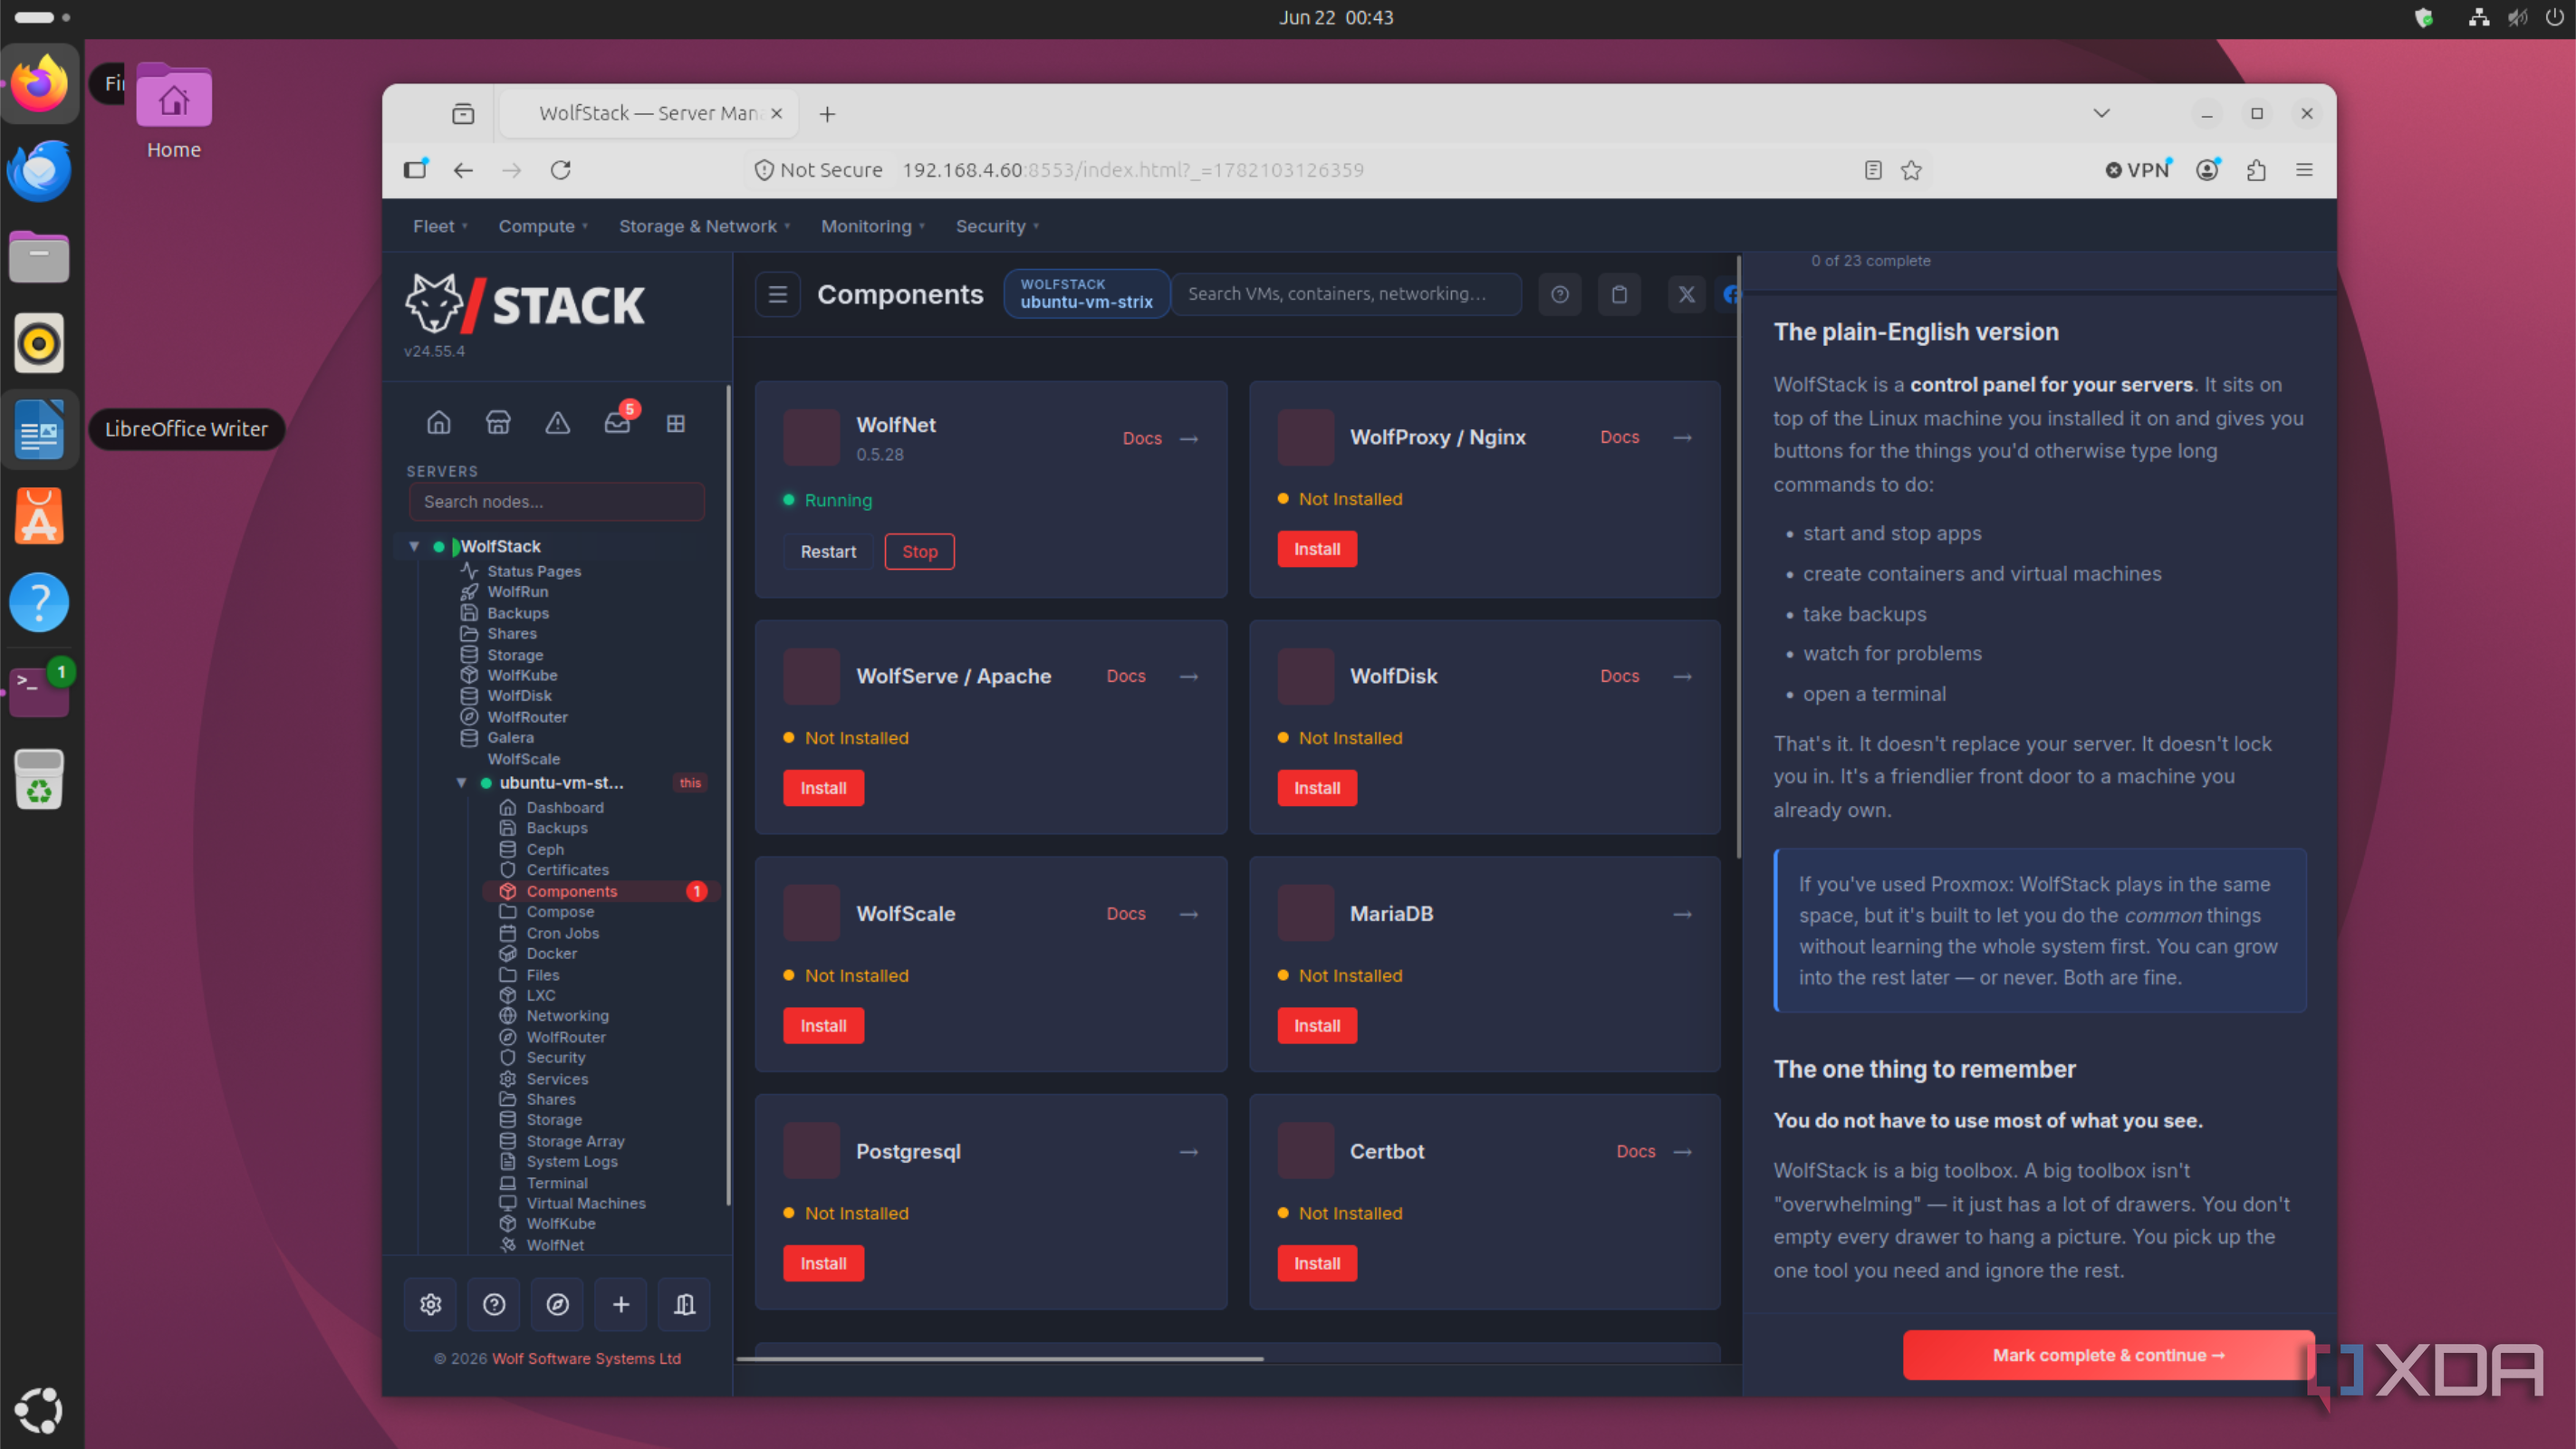Open the Firefox list all tabs chevron

pos(2101,113)
